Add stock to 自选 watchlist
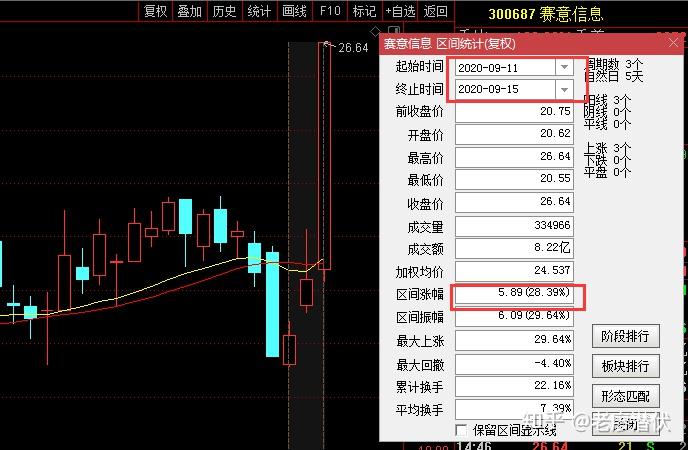Viewport: 688px width, 450px height. pos(400,11)
